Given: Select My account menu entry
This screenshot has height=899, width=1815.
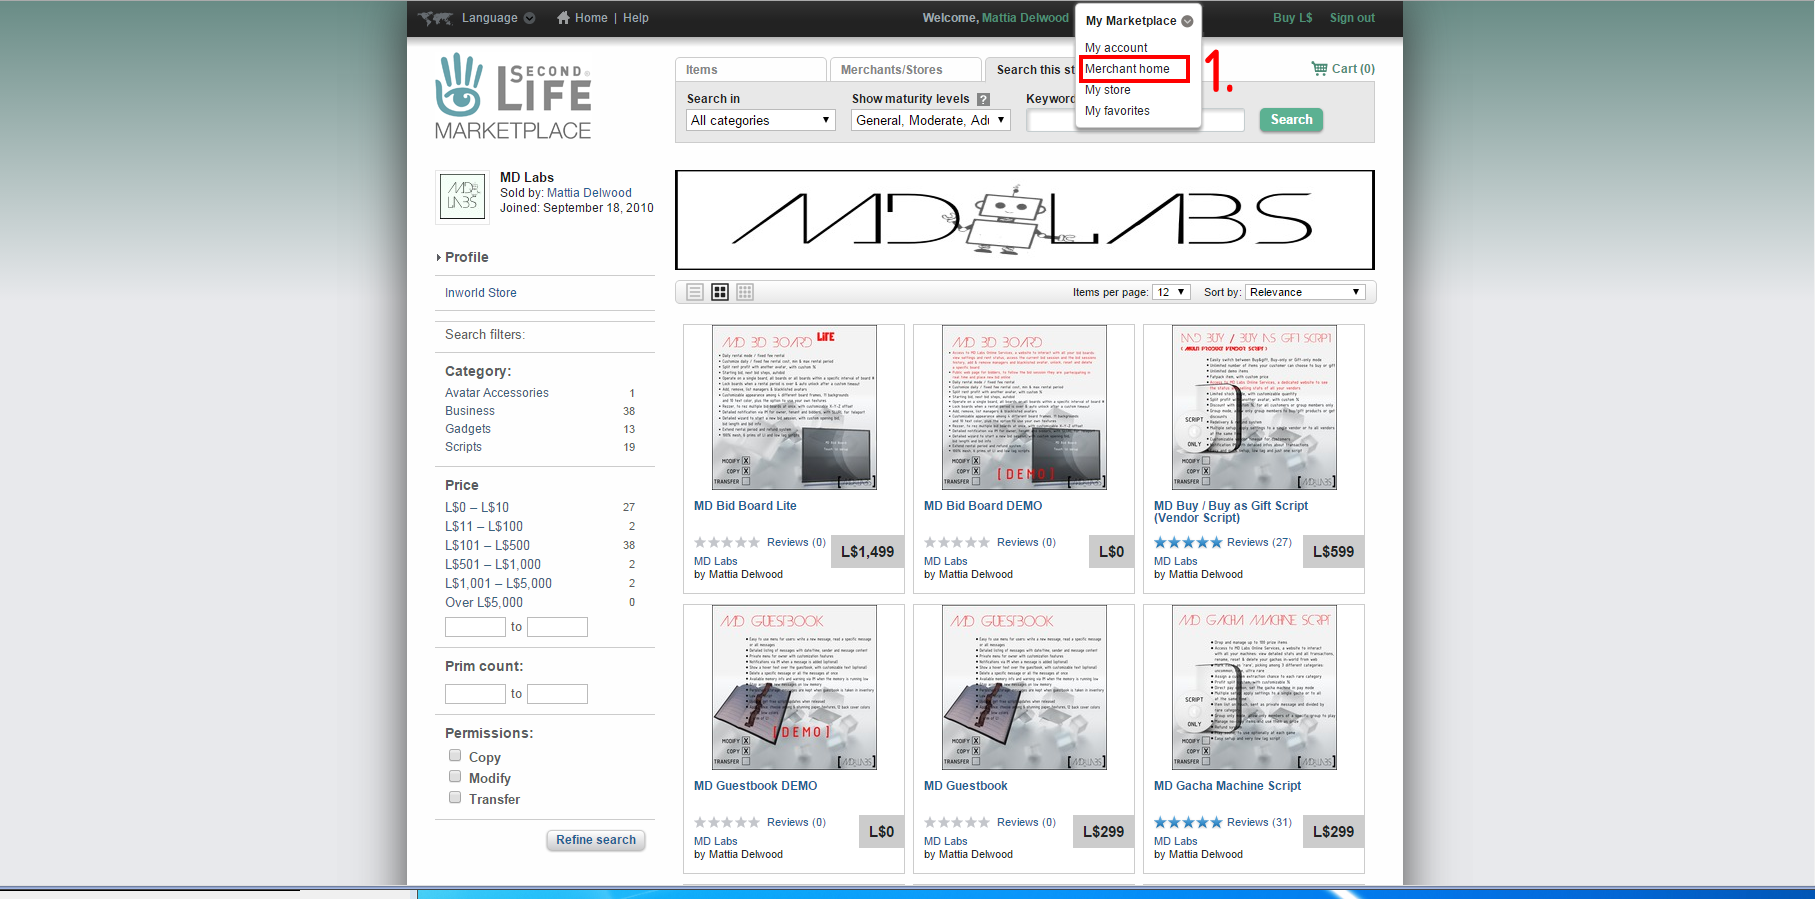Looking at the screenshot, I should 1116,48.
